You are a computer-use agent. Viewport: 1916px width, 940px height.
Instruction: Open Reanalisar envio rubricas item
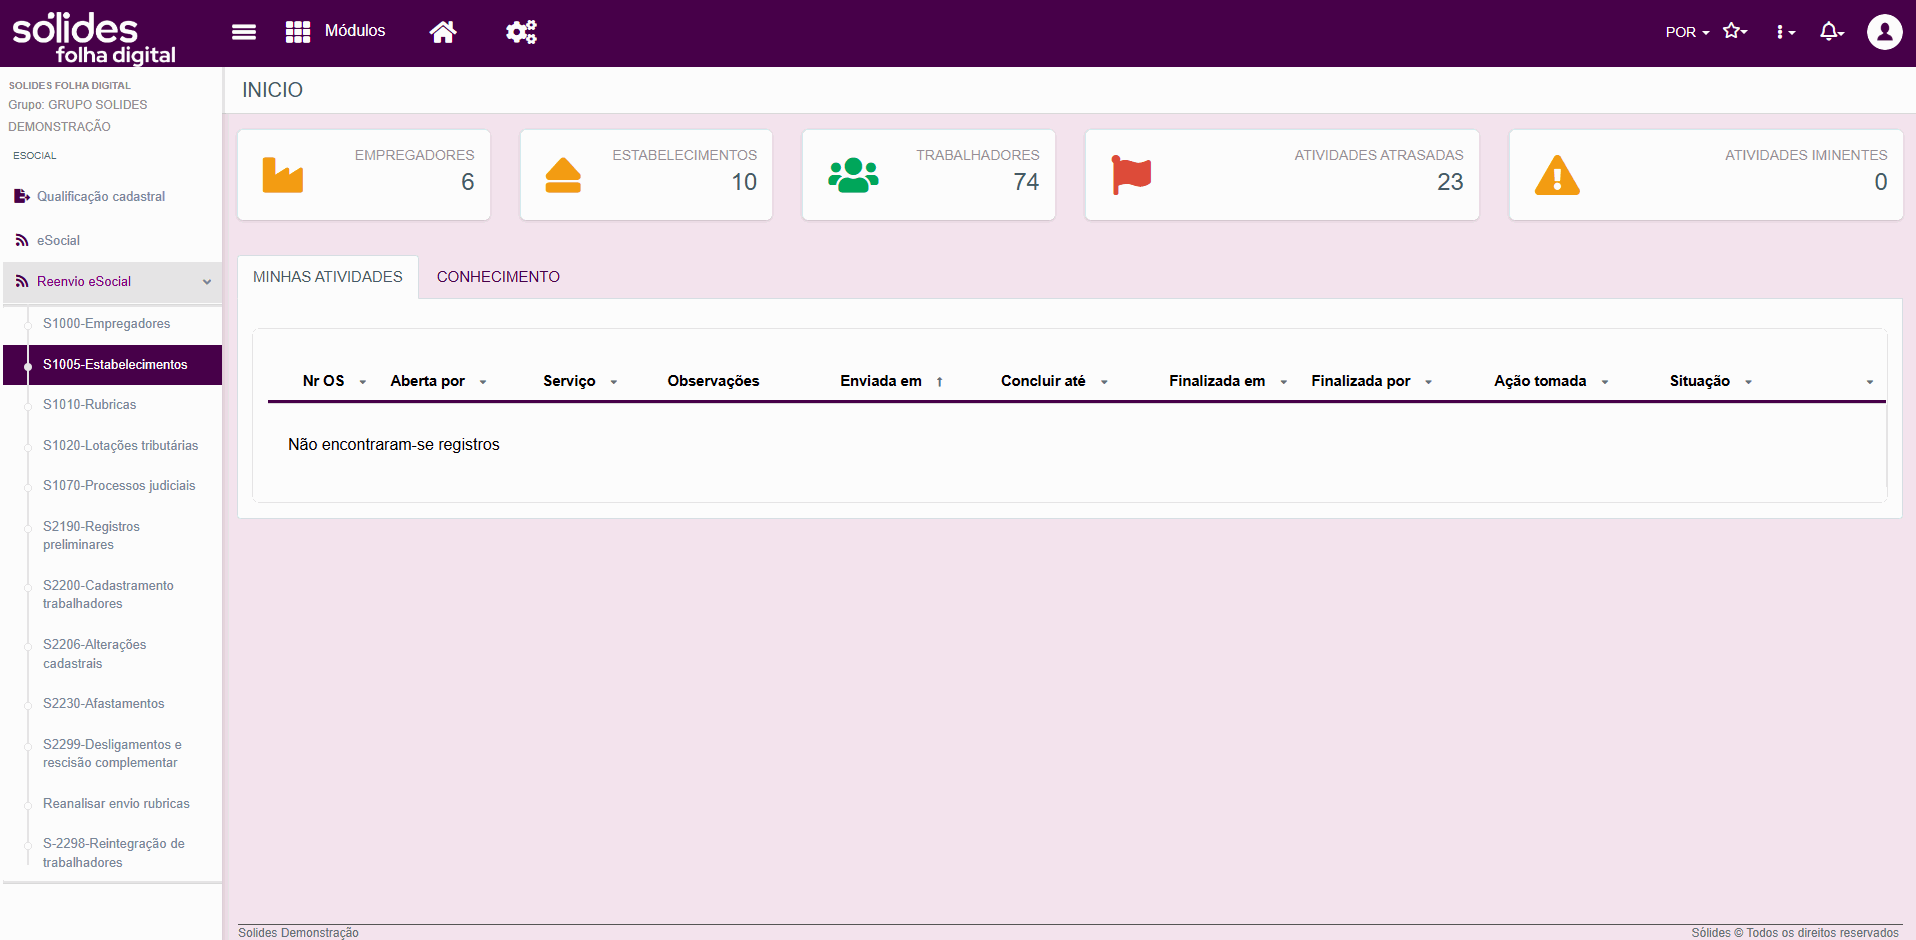pyautogui.click(x=116, y=803)
